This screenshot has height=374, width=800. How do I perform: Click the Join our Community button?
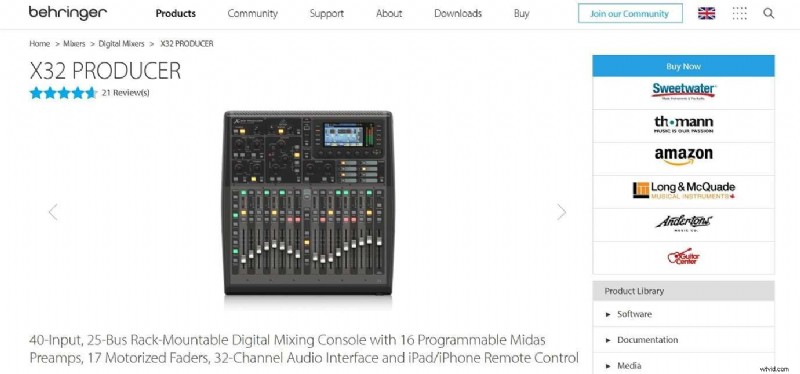point(630,14)
